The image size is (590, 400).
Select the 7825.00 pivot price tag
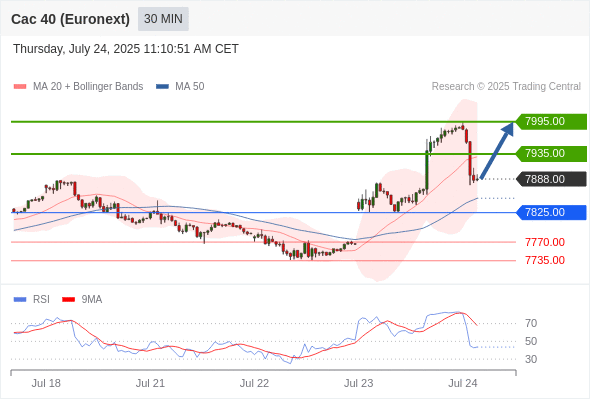[x=551, y=213]
